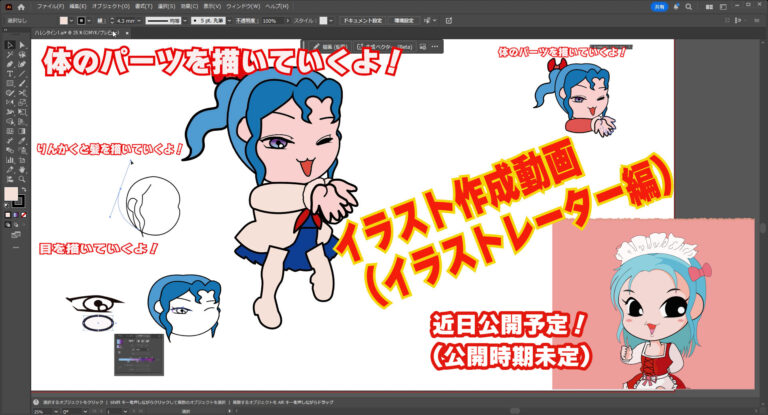Click the 不透明度 opacity link

tap(246, 21)
